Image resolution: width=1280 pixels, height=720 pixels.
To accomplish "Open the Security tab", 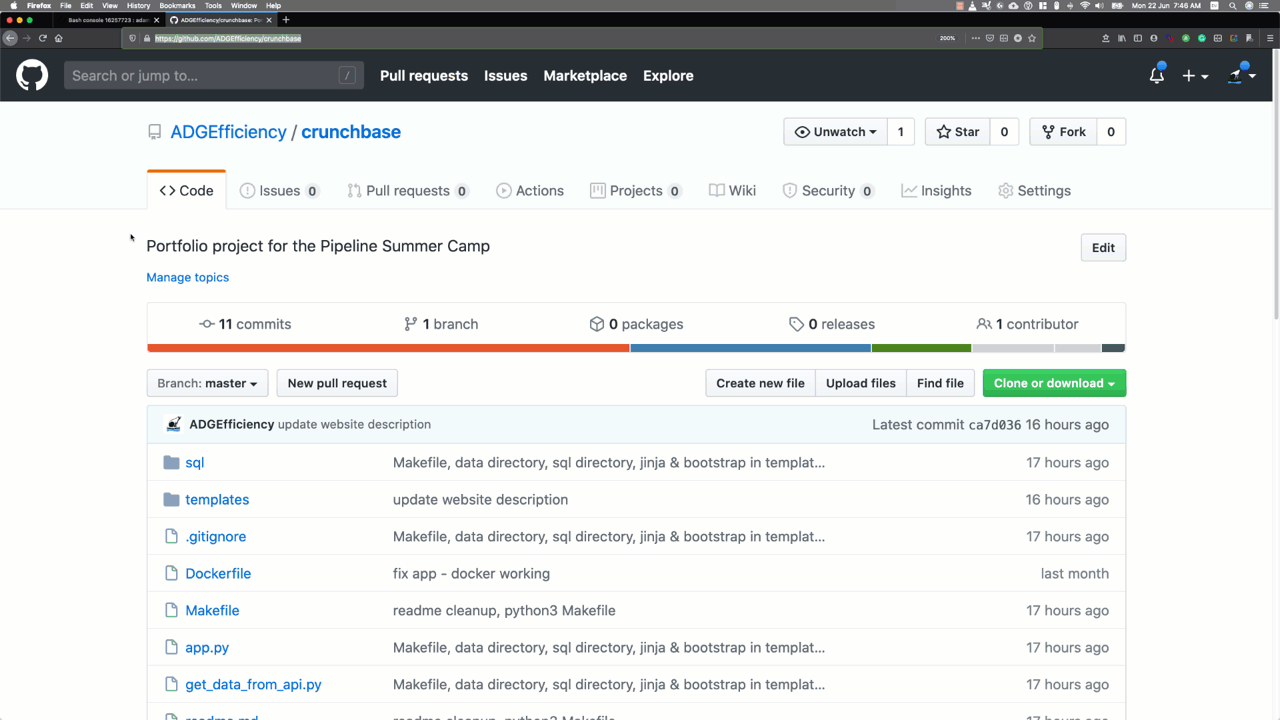I will [x=828, y=190].
